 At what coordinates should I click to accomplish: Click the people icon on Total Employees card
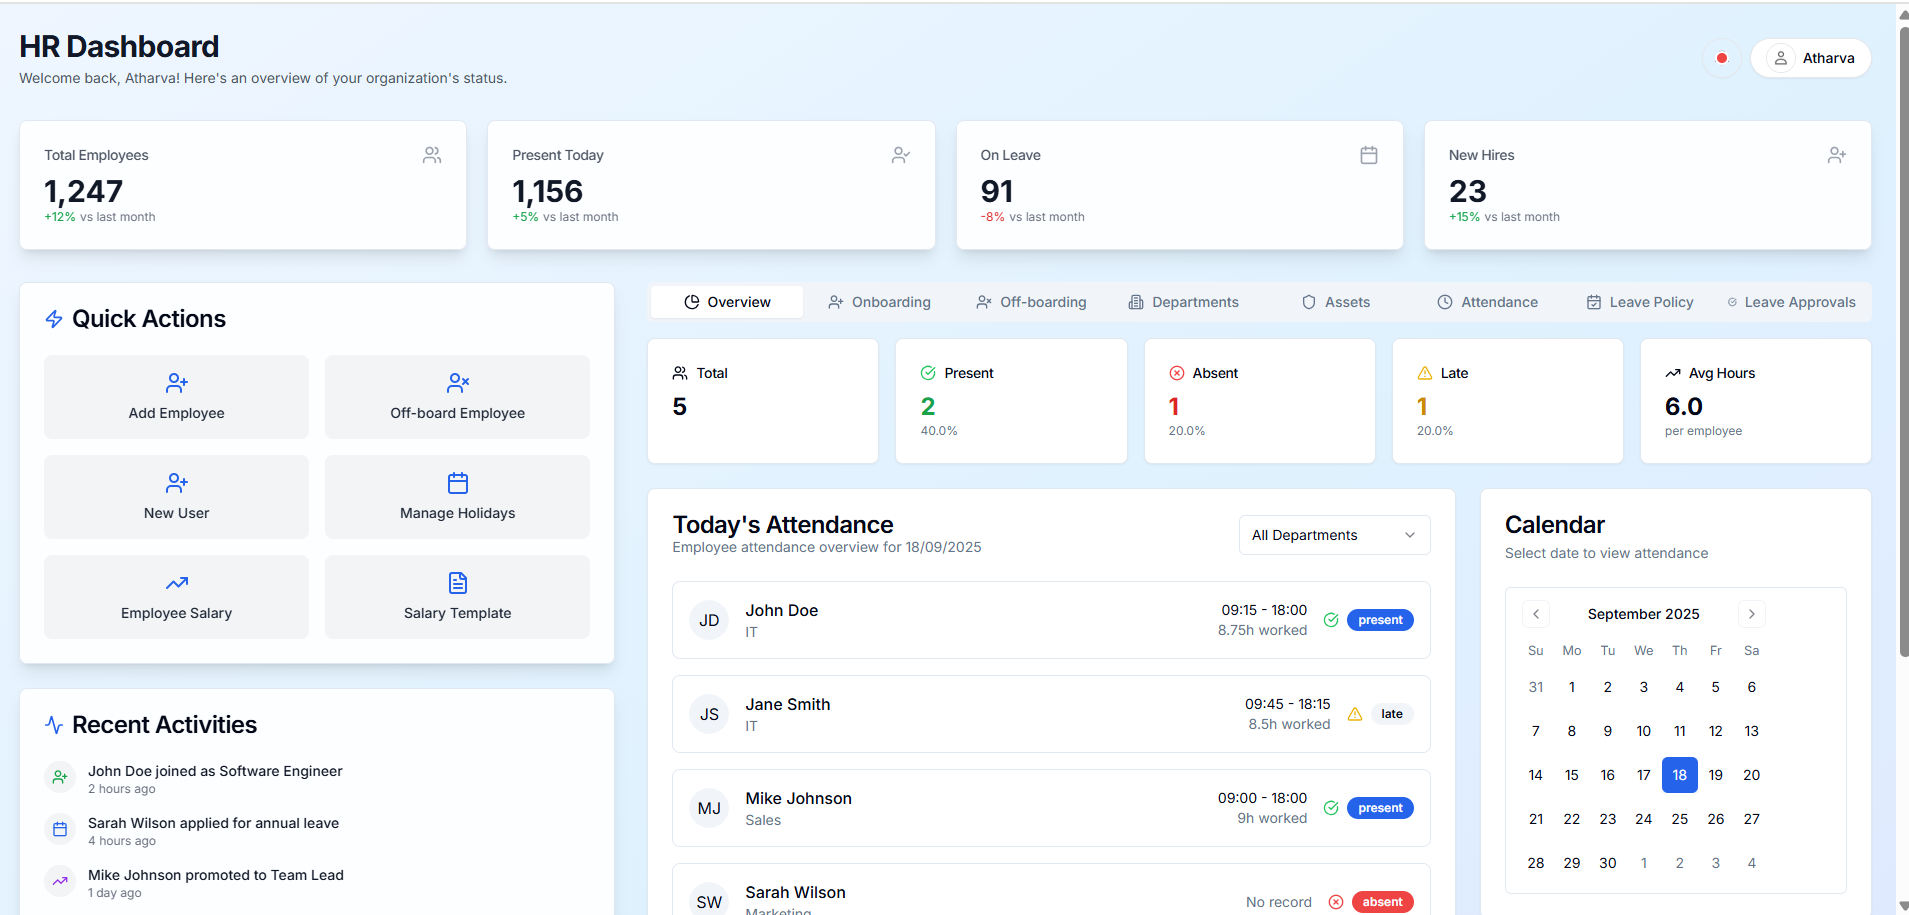click(431, 155)
